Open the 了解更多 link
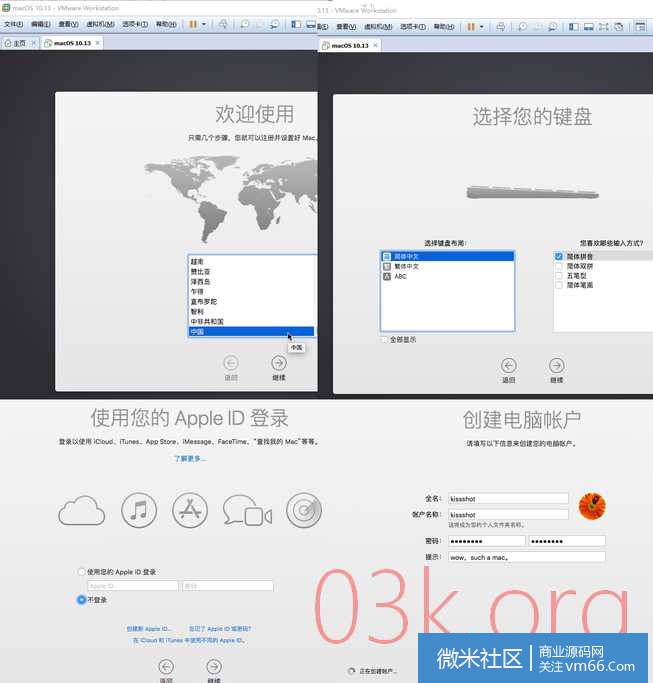653x683 pixels. pyautogui.click(x=190, y=458)
